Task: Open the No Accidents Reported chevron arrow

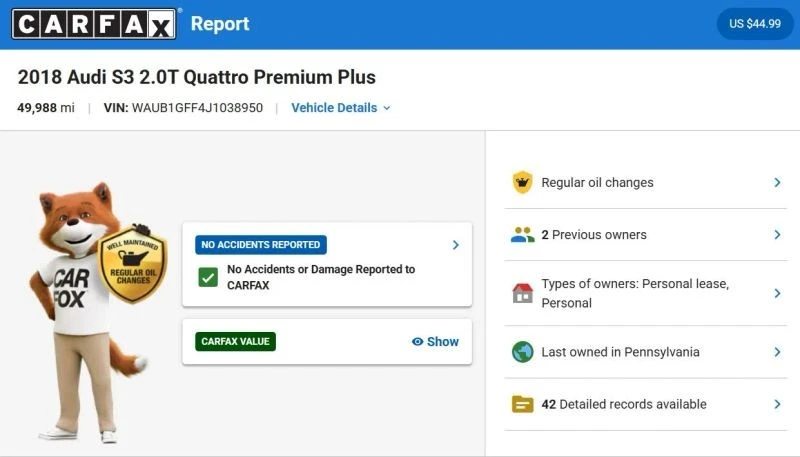Action: click(456, 245)
